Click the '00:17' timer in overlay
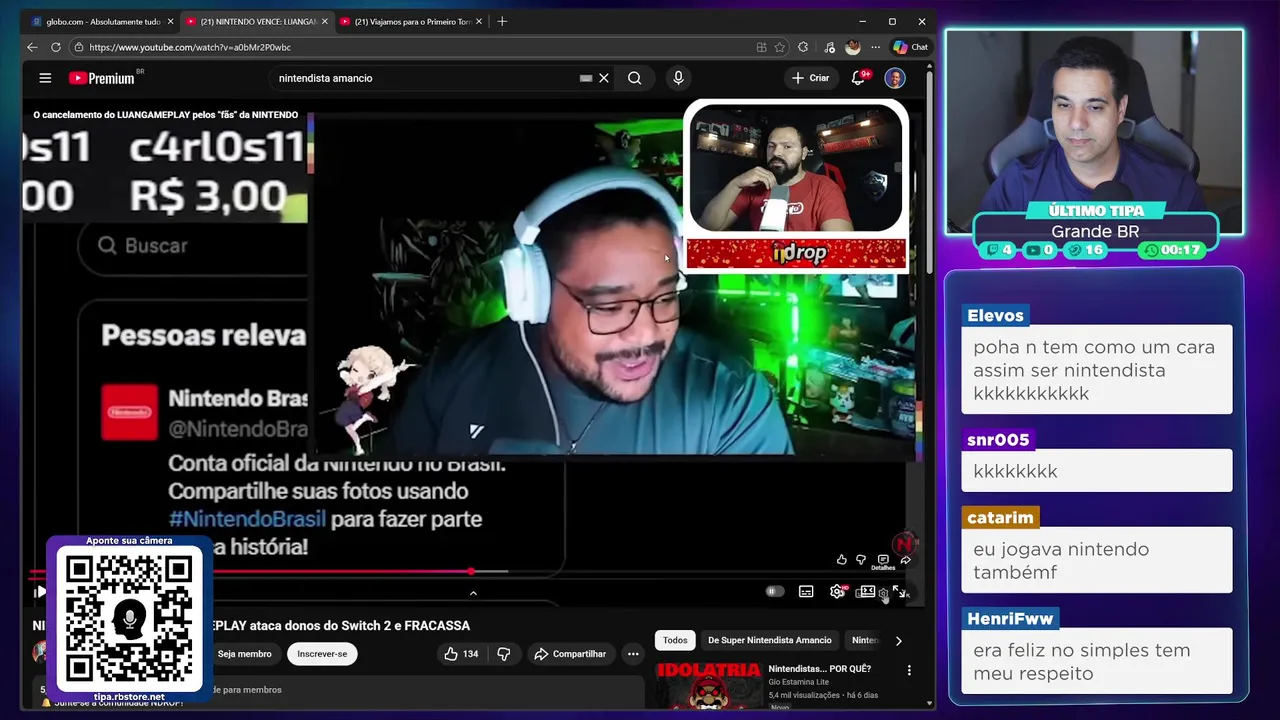 tap(1172, 250)
